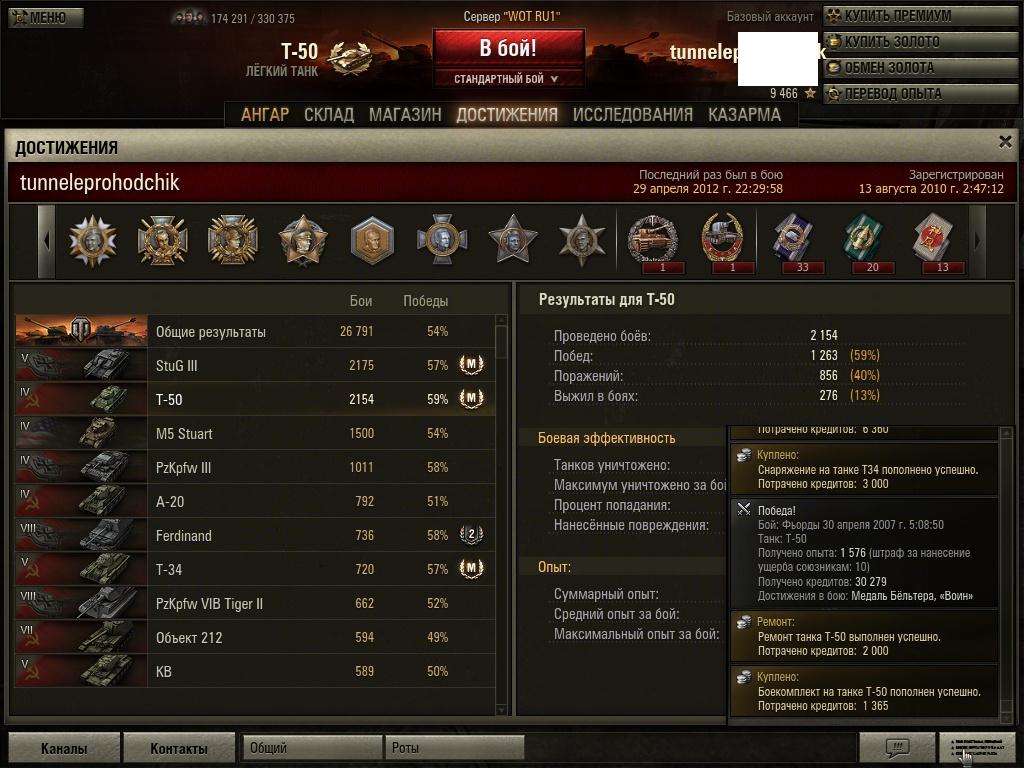This screenshot has width=1024, height=768.
Task: Show more medals with right arrow
Action: tap(977, 241)
